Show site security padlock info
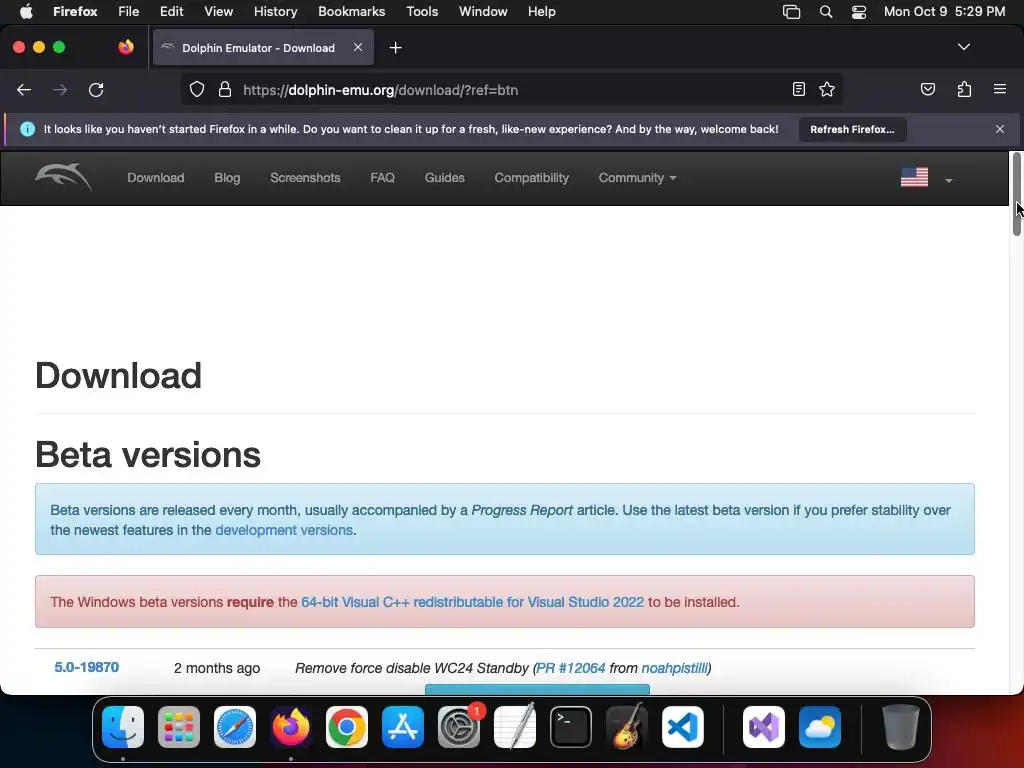 pyautogui.click(x=225, y=89)
